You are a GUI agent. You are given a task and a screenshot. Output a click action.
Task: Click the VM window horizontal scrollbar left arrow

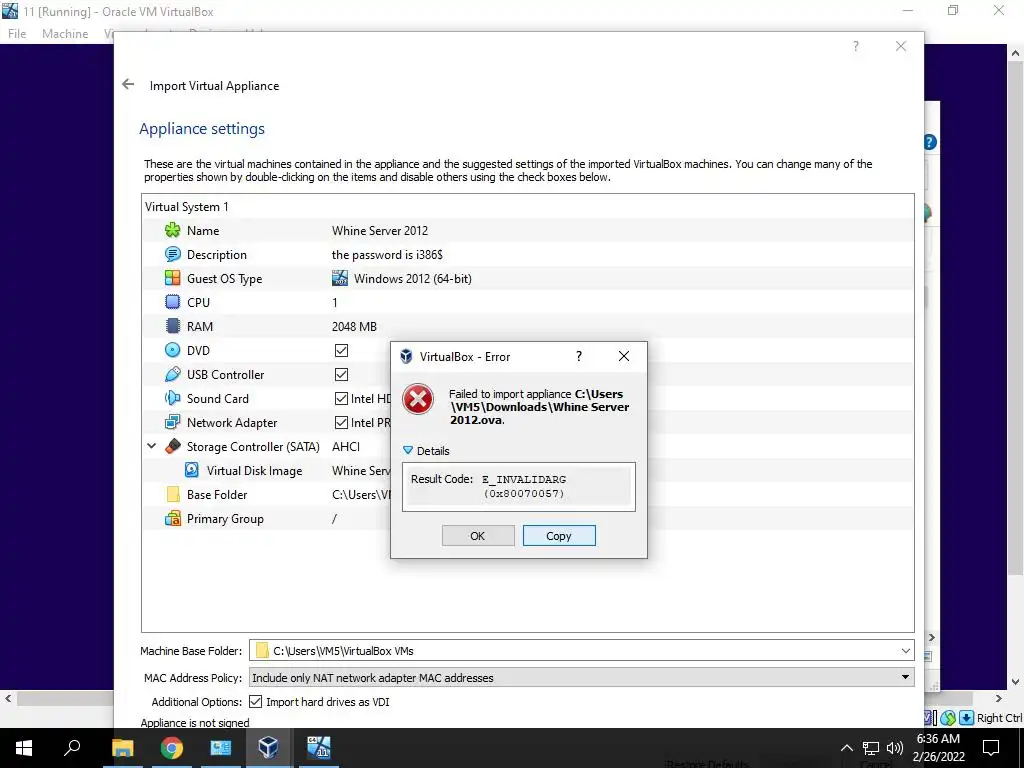coord(8,698)
